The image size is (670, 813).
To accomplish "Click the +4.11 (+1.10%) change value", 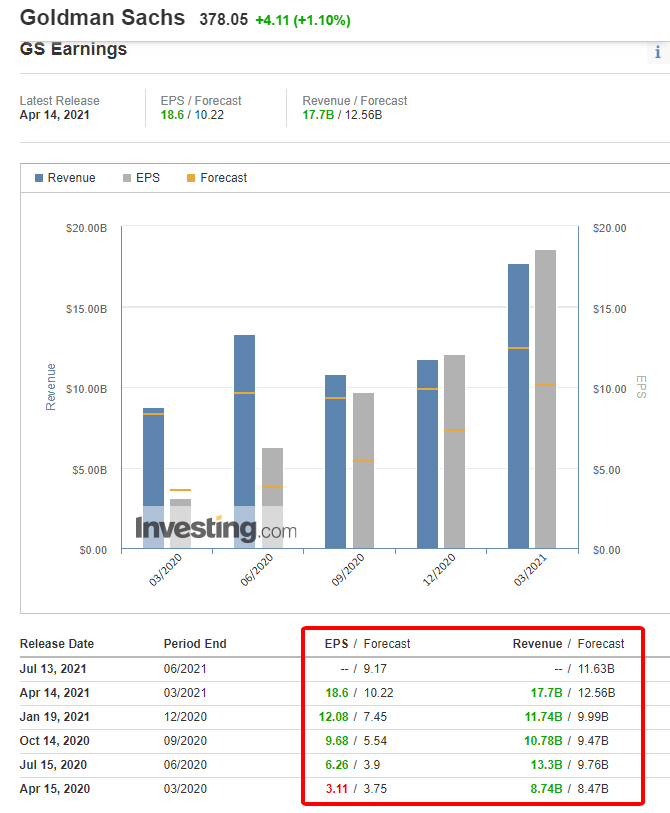I will [303, 20].
